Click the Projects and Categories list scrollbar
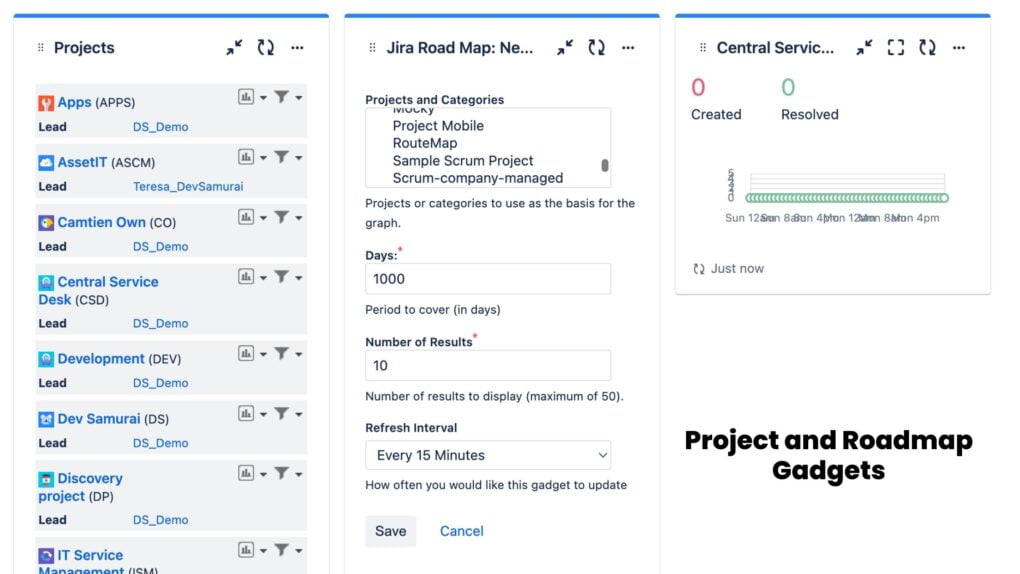Screen dimensions: 1020x574 pos(605,165)
